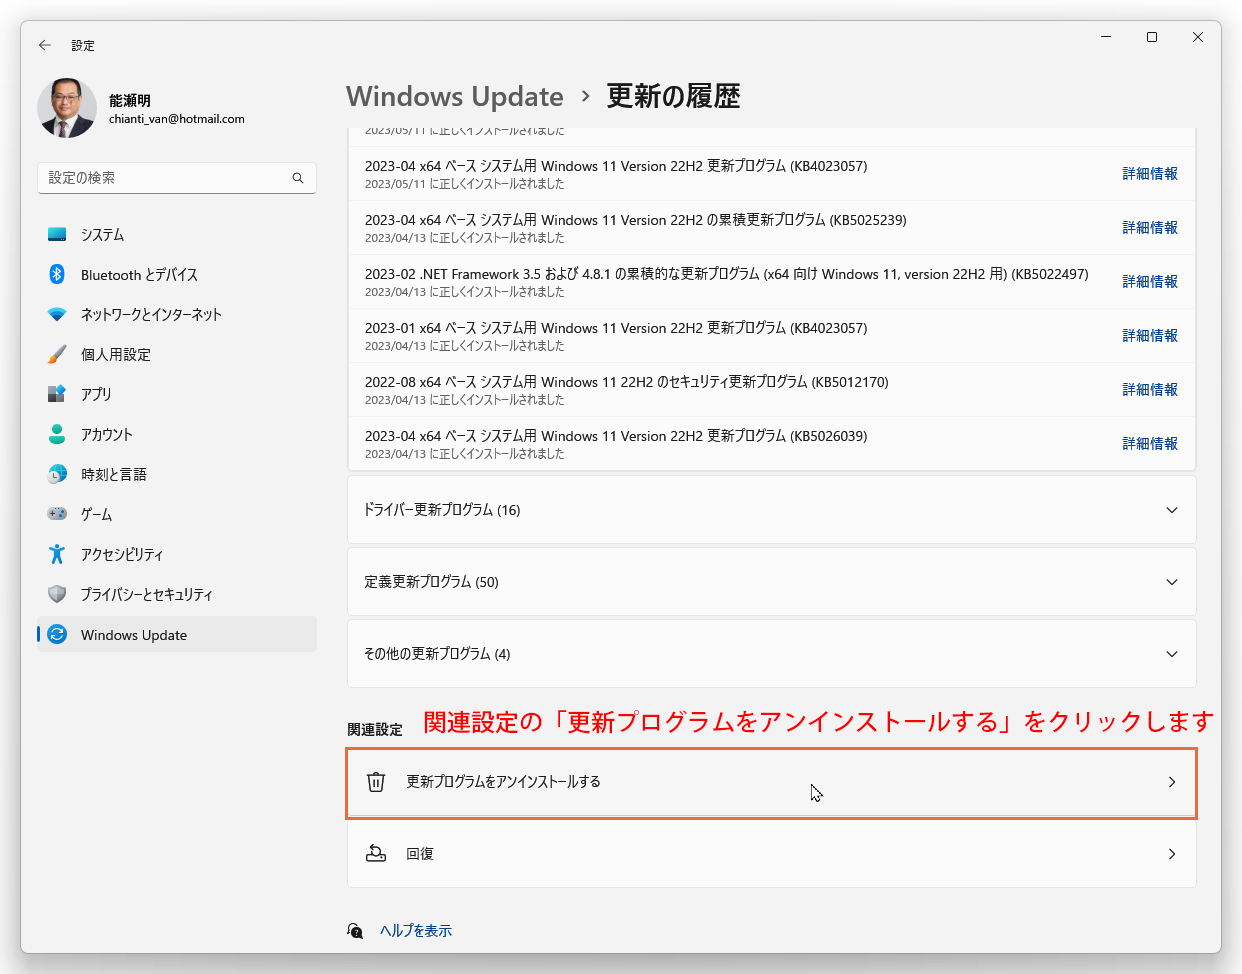Click the ヘルプを表示 link
Image resolution: width=1242 pixels, height=974 pixels.
point(416,931)
